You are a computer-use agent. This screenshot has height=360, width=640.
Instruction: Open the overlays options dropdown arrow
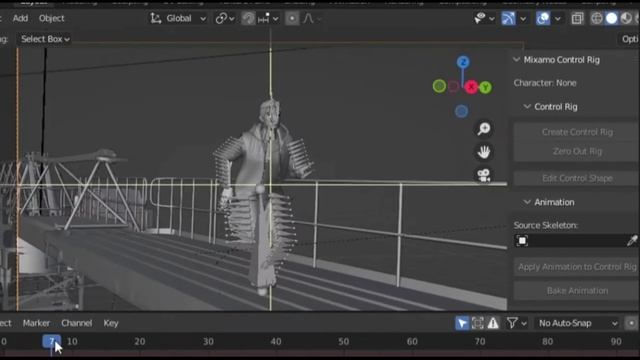pyautogui.click(x=558, y=19)
